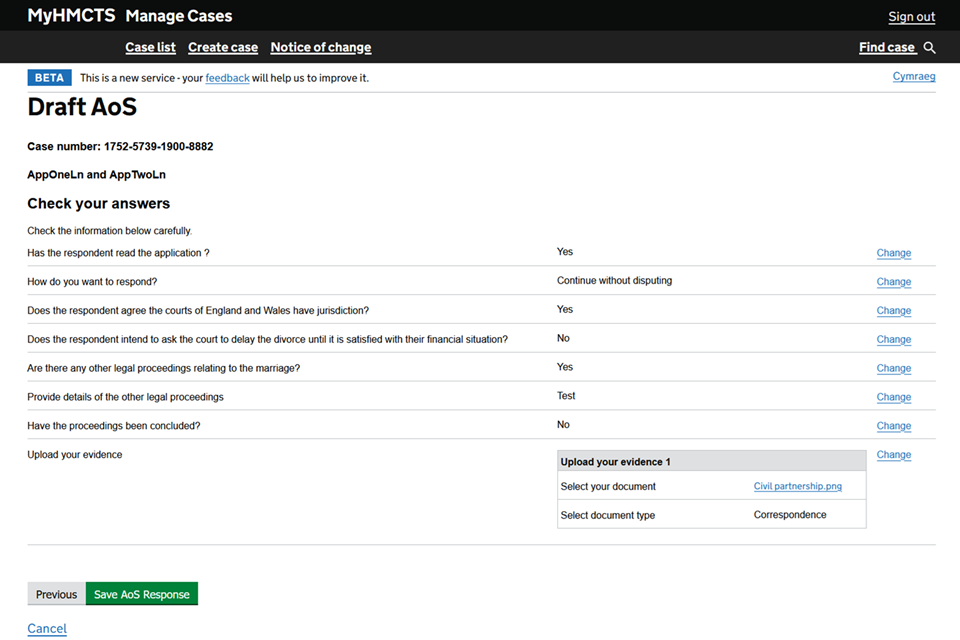This screenshot has width=960, height=640.
Task: Open the Civil partnership.png document
Action: tap(797, 487)
